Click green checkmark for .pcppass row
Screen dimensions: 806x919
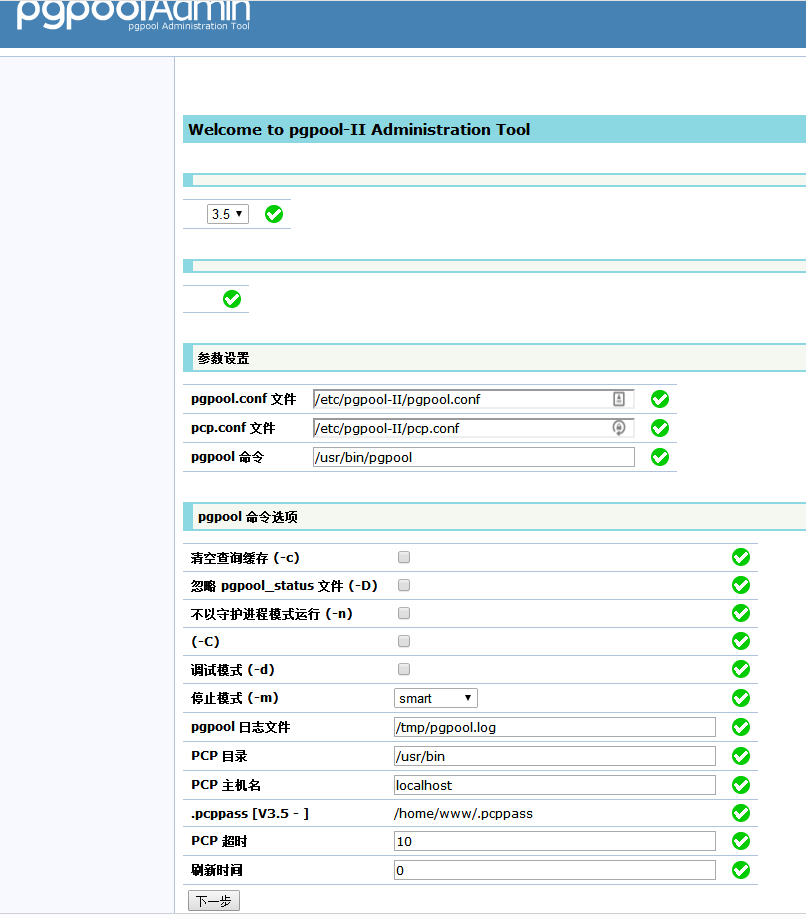click(741, 813)
